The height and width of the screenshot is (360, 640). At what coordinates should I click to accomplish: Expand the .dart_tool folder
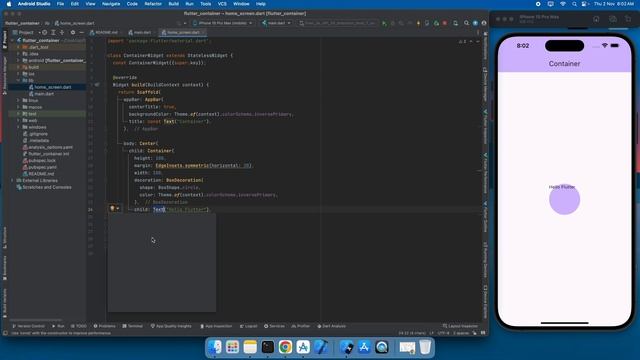(x=18, y=47)
